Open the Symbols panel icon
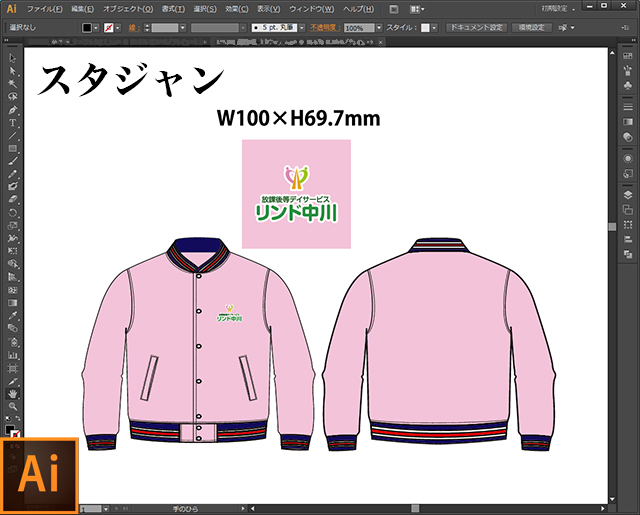This screenshot has width=640, height=515. point(628,85)
